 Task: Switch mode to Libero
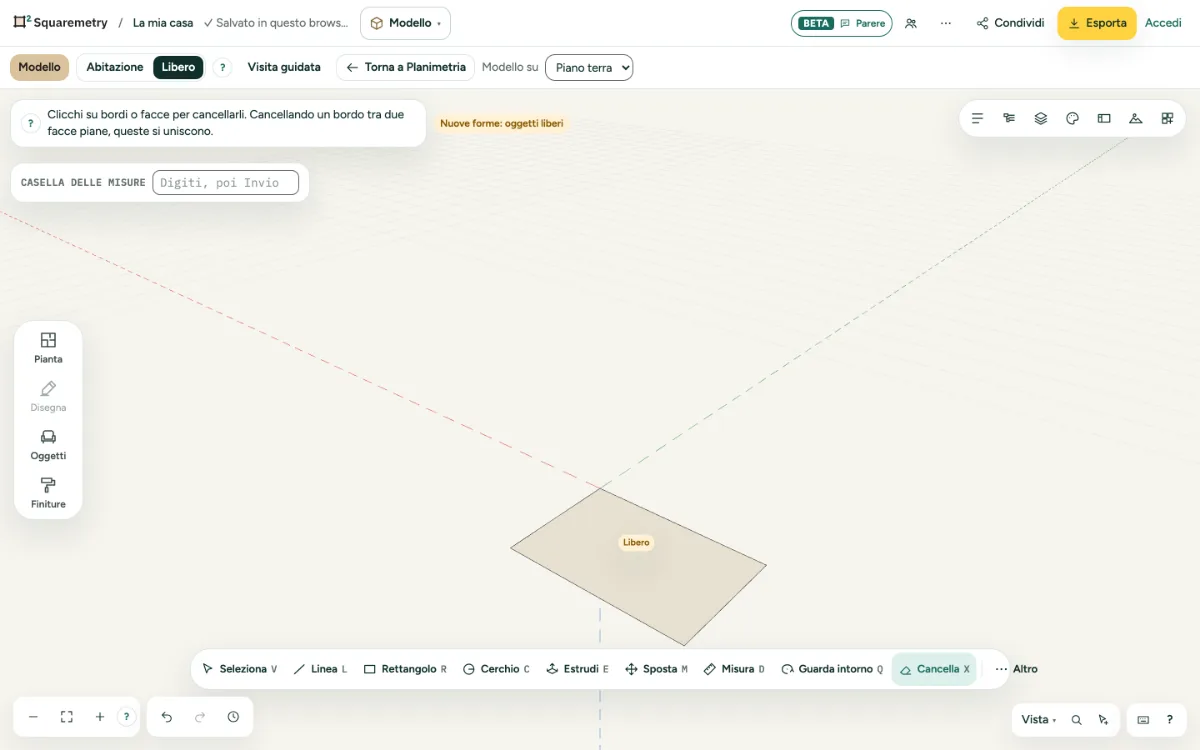point(179,67)
